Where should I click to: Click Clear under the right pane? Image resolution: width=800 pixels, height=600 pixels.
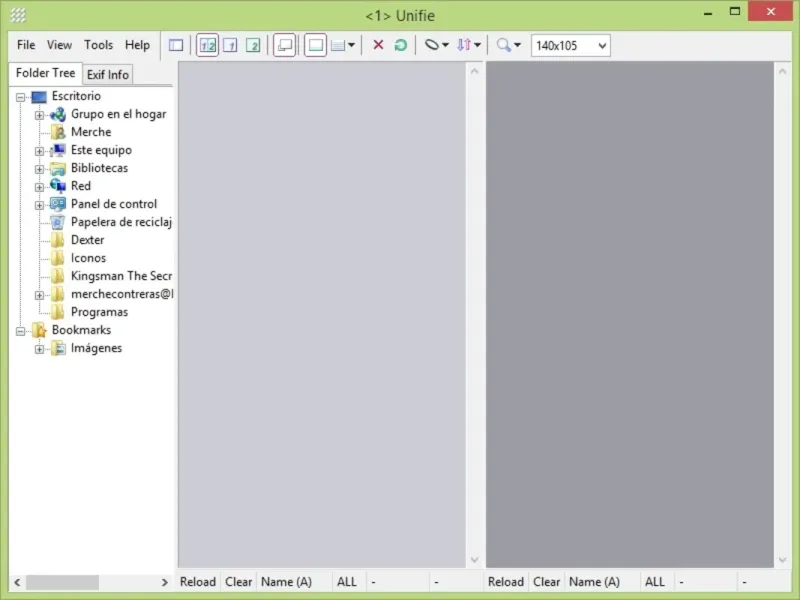point(546,582)
